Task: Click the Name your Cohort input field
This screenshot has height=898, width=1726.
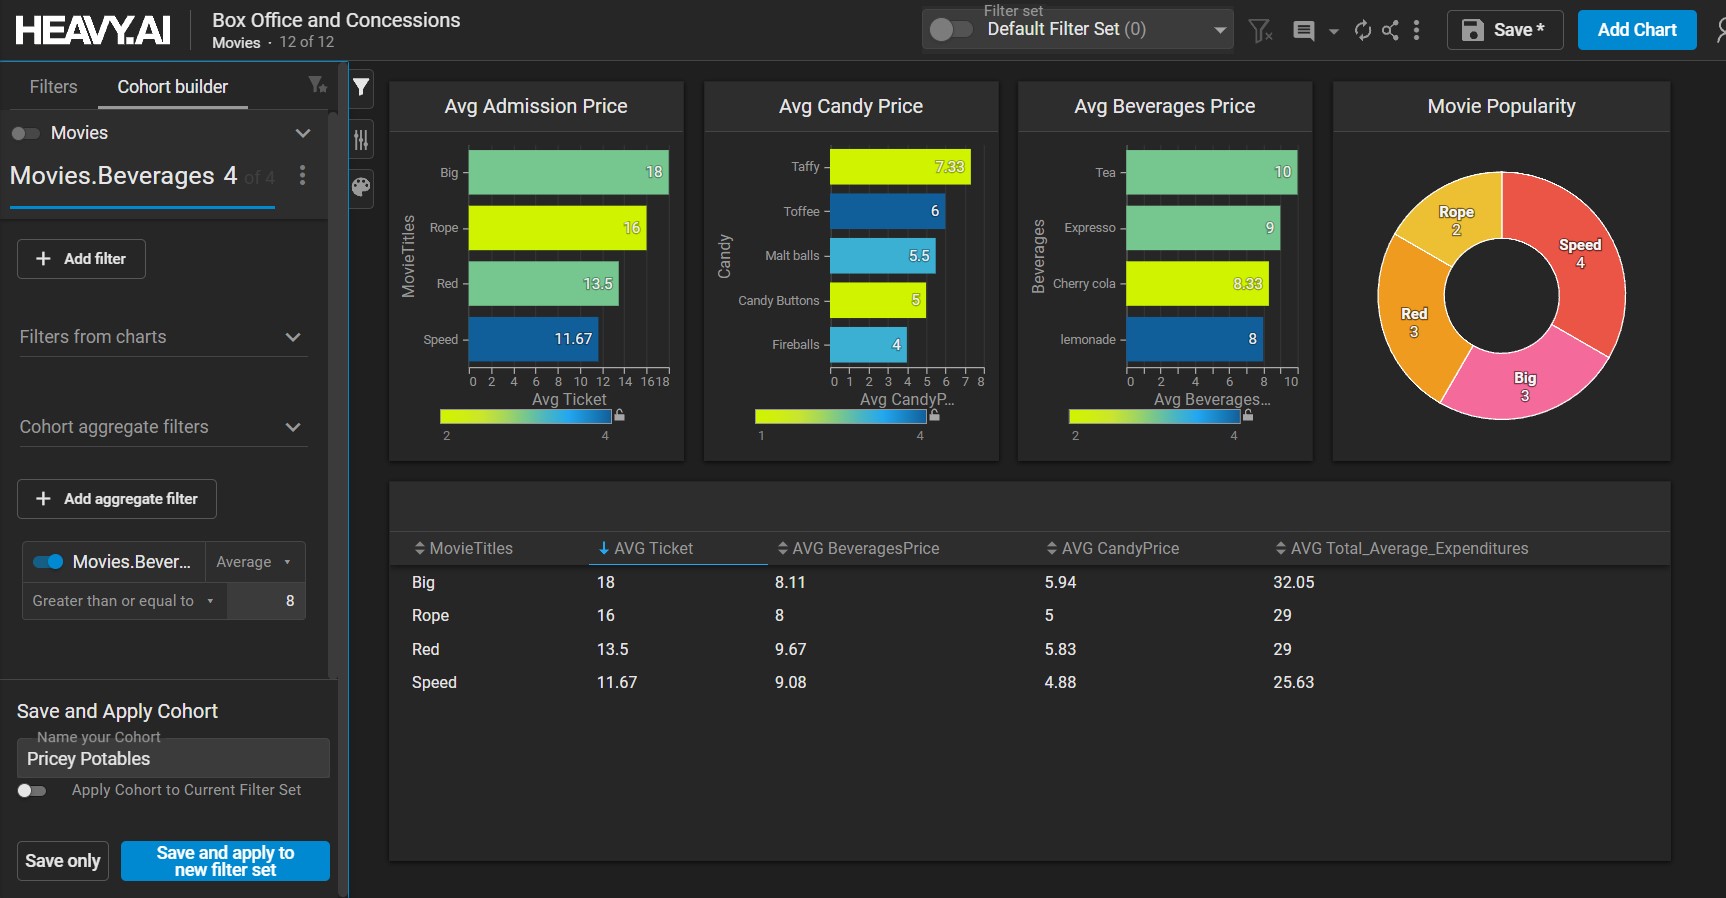Action: pyautogui.click(x=173, y=759)
